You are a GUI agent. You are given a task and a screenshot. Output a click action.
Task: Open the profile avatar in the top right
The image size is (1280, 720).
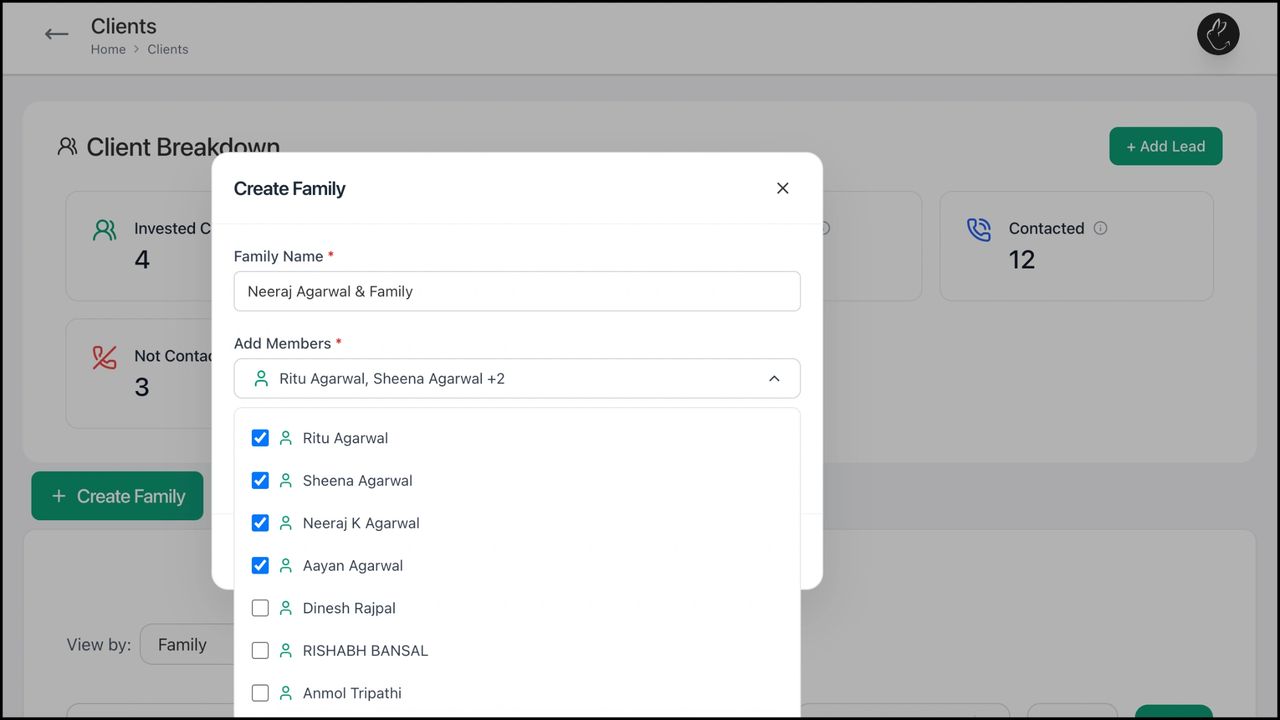point(1217,33)
